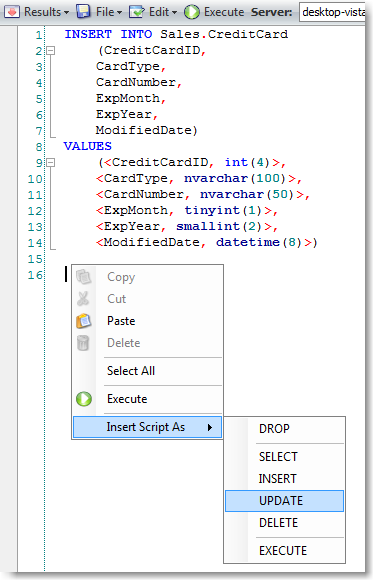Click line number 15 in the gutter
The width and height of the screenshot is (373, 580).
pos(35,259)
